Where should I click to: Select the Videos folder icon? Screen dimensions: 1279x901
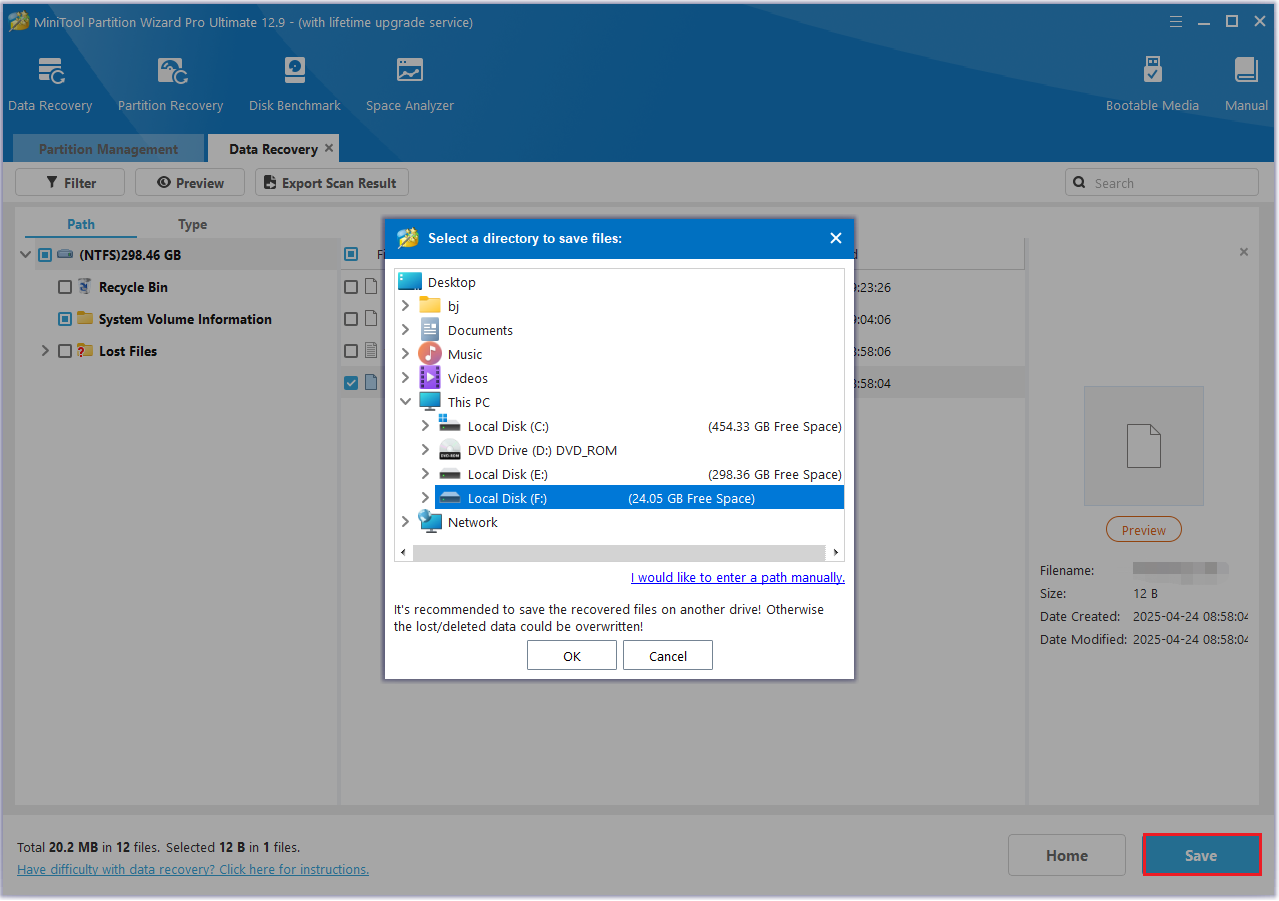click(430, 378)
